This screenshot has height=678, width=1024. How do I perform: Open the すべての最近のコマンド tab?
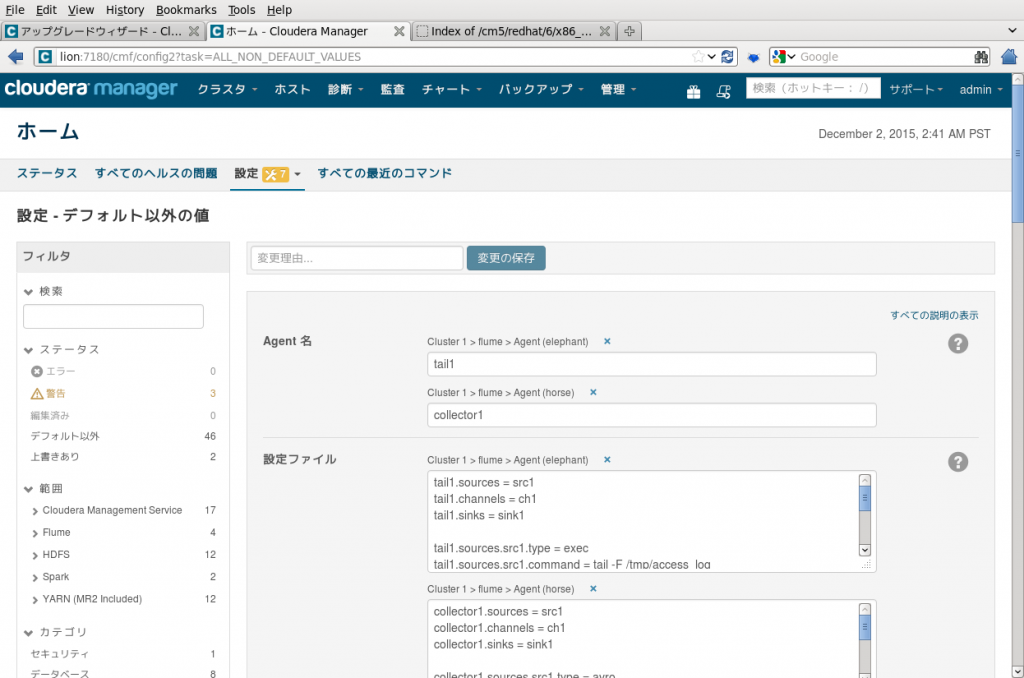[385, 173]
